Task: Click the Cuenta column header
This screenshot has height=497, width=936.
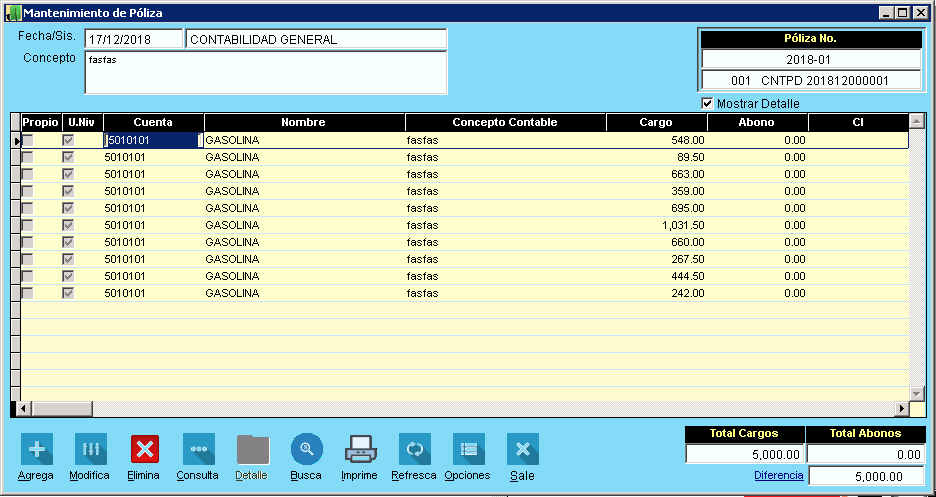Action: pos(153,122)
